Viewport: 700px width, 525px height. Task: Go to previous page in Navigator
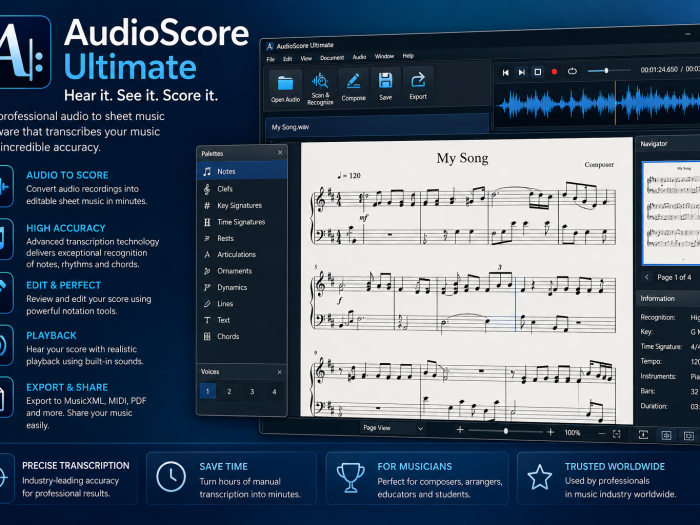(x=647, y=277)
